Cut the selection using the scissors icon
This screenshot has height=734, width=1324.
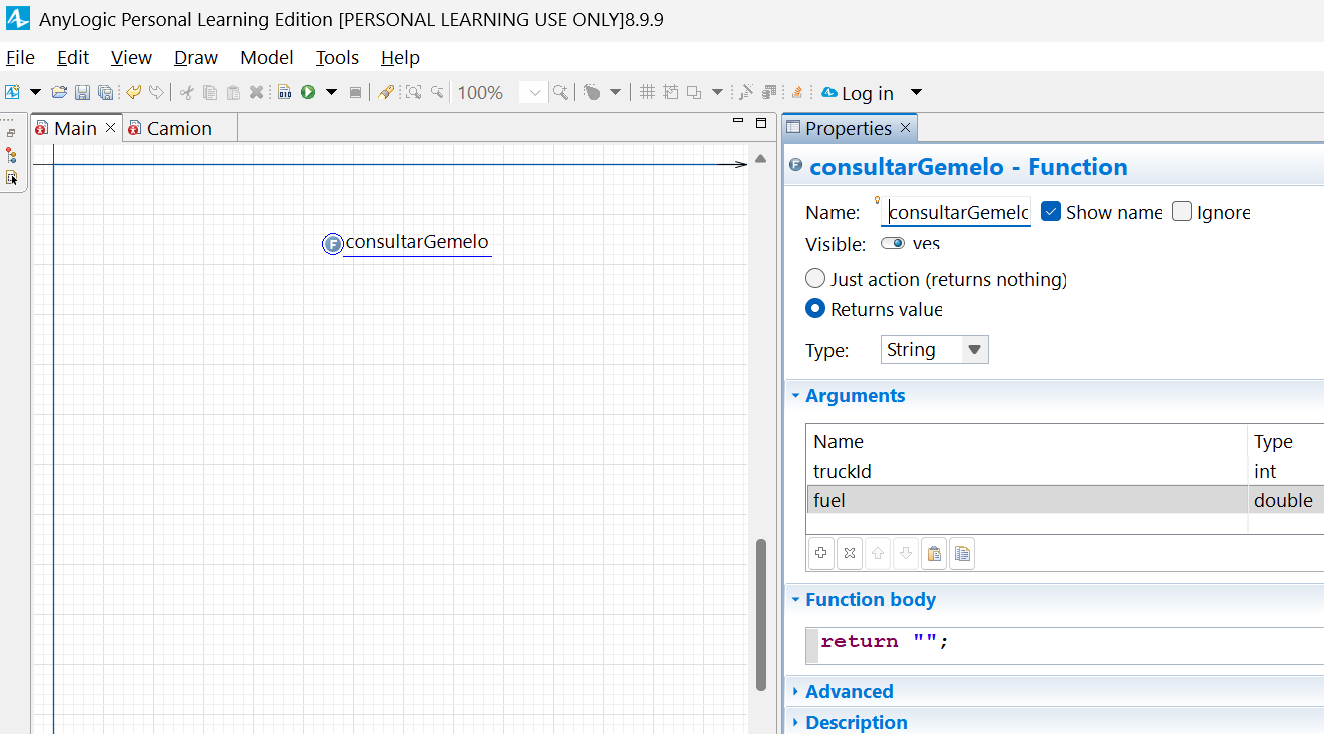[187, 92]
